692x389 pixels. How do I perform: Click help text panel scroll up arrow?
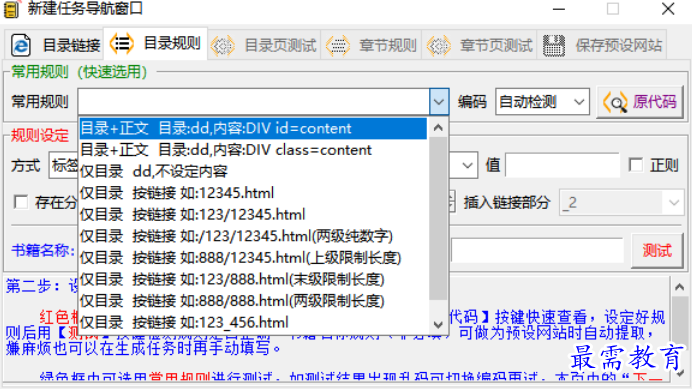[680, 287]
